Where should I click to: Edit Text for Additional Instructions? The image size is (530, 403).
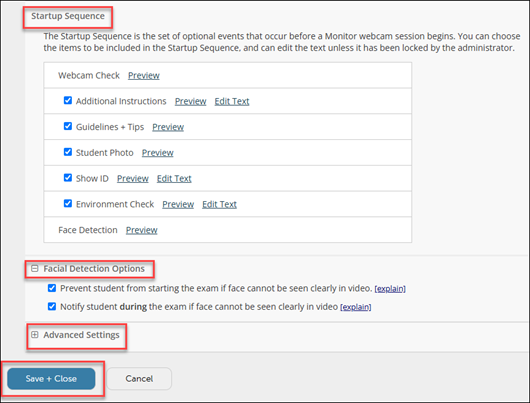coord(232,101)
